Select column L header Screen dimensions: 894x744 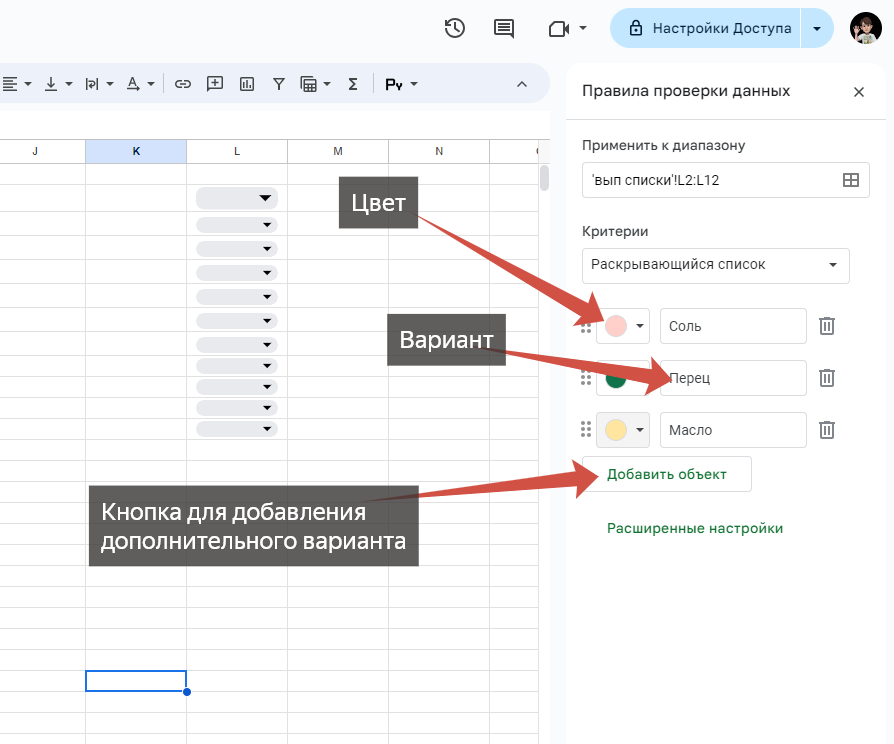[237, 151]
